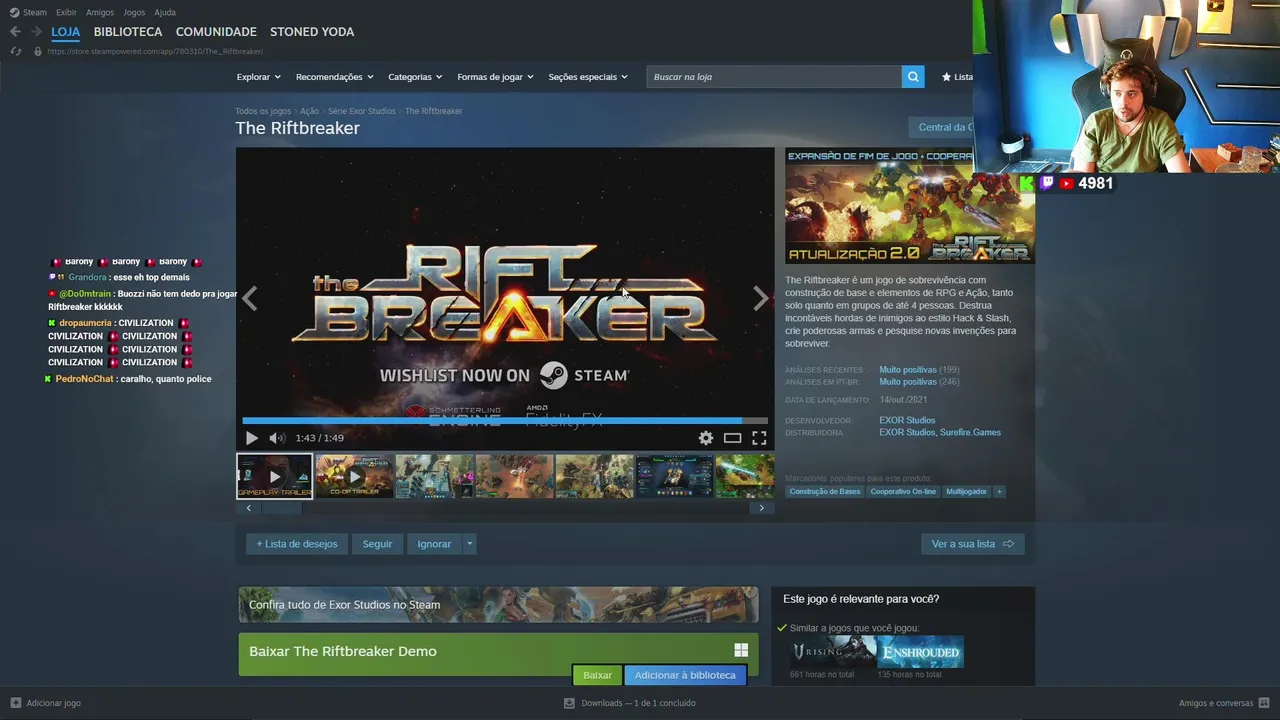Expand the Categorias dropdown
Viewport: 1280px width, 720px height.
tap(415, 77)
